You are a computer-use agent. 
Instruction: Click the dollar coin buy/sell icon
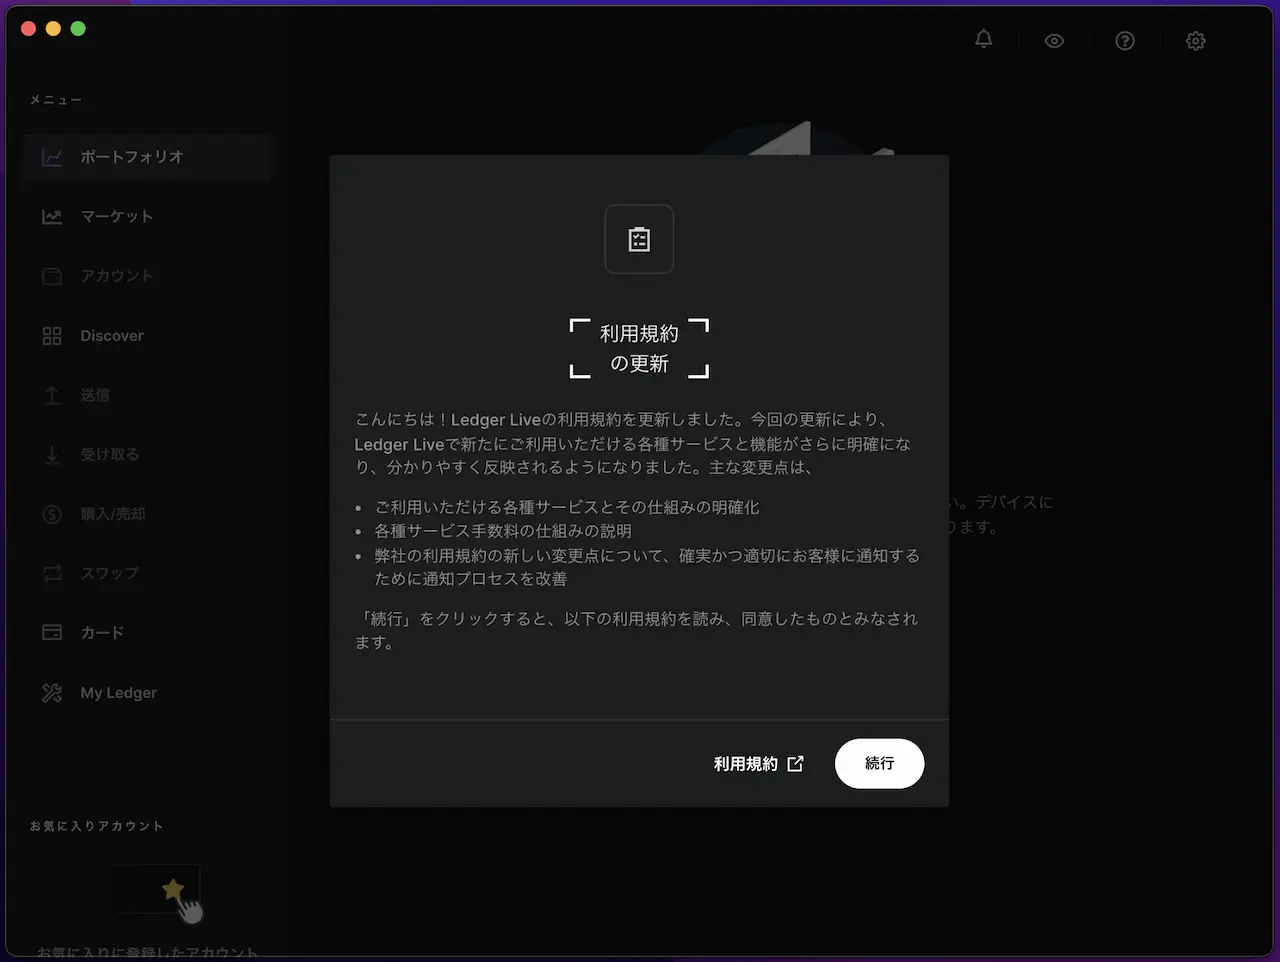(x=52, y=514)
